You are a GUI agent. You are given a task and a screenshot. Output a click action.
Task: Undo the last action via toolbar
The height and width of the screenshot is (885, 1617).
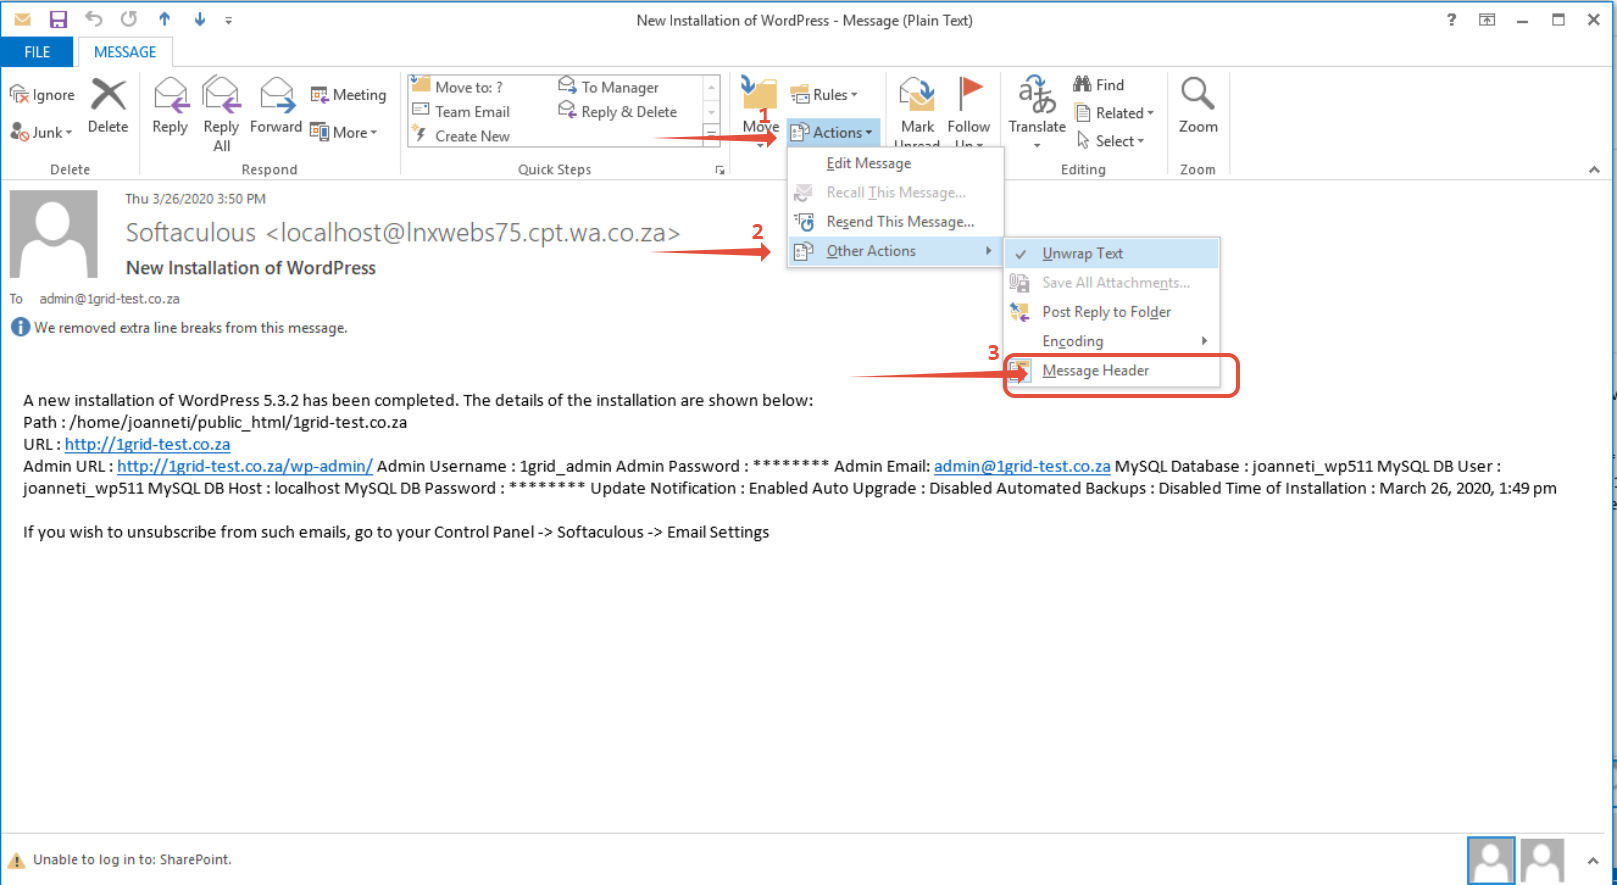[93, 19]
